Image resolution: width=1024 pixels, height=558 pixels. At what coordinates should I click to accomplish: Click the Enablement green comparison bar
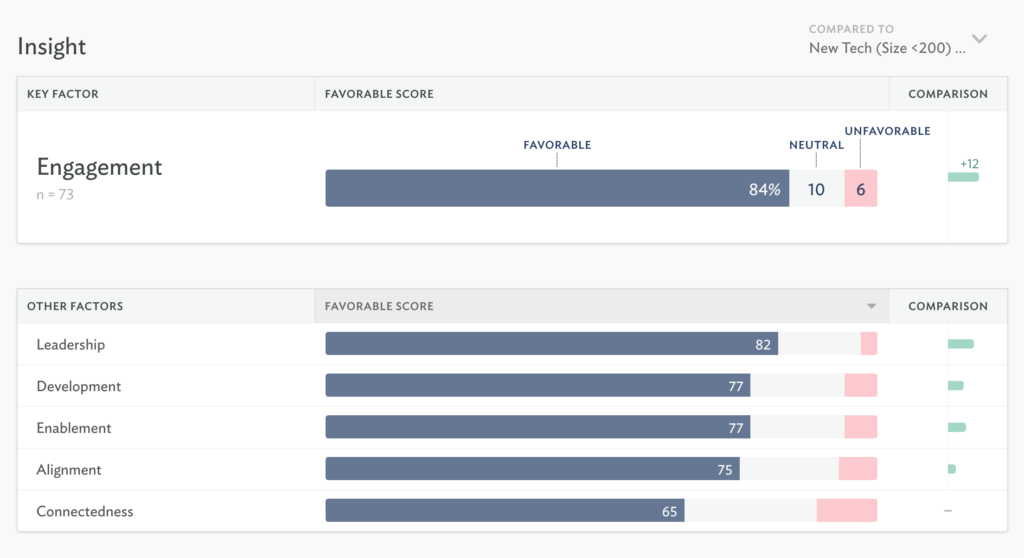click(957, 427)
